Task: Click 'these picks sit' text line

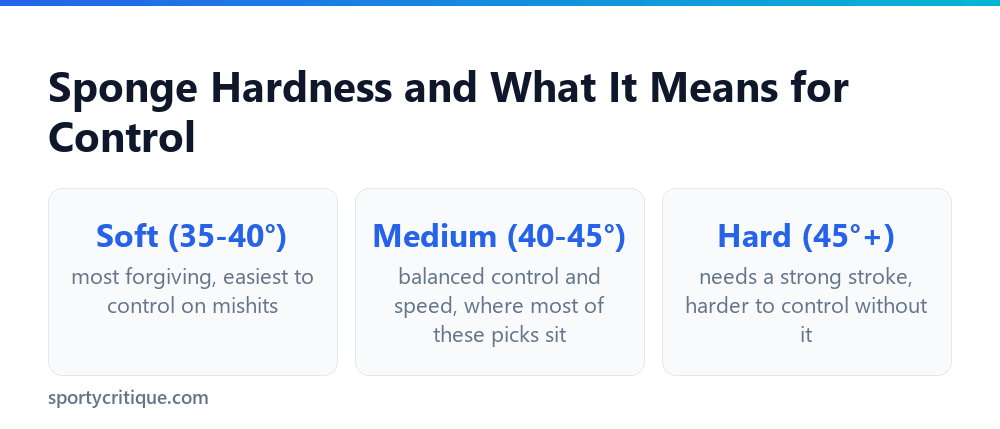Action: pyautogui.click(x=499, y=335)
